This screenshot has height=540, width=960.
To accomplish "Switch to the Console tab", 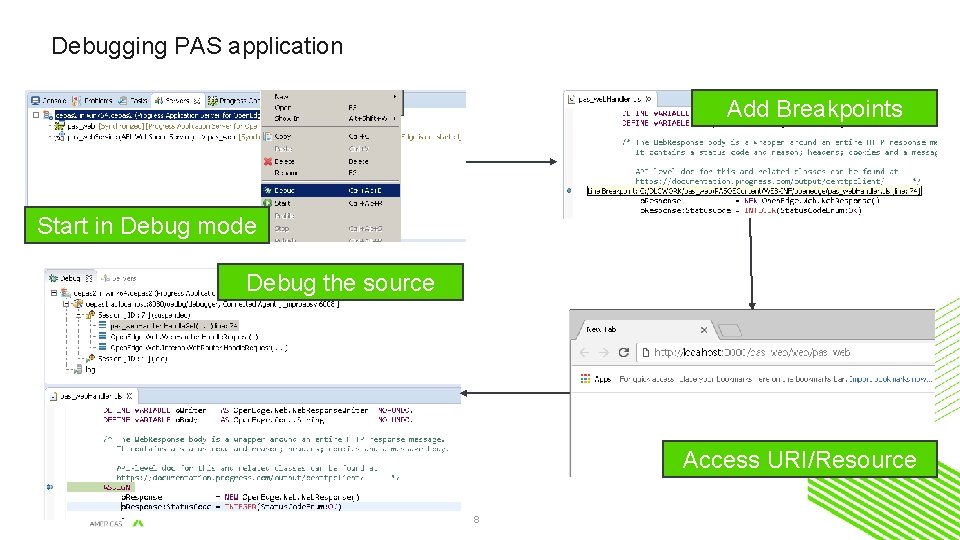I will click(49, 100).
